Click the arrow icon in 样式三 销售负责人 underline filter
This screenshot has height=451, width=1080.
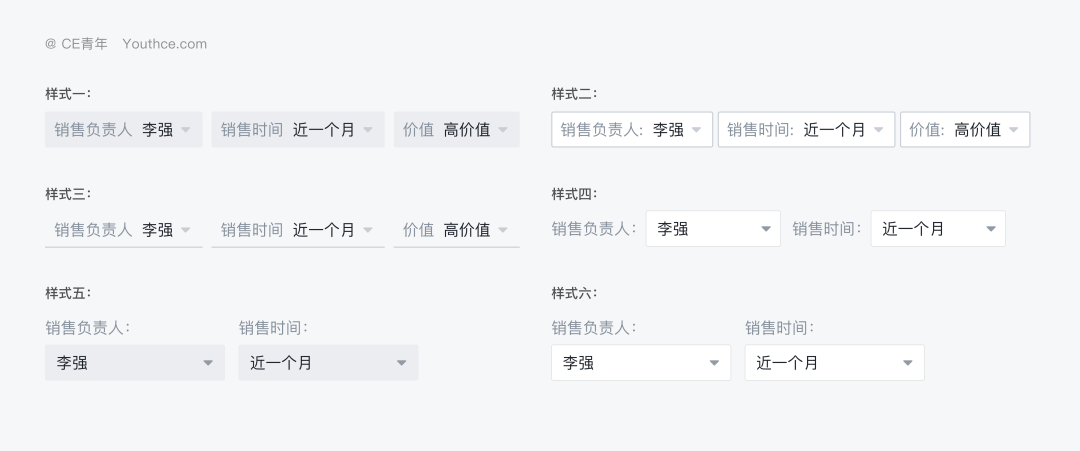pos(186,230)
